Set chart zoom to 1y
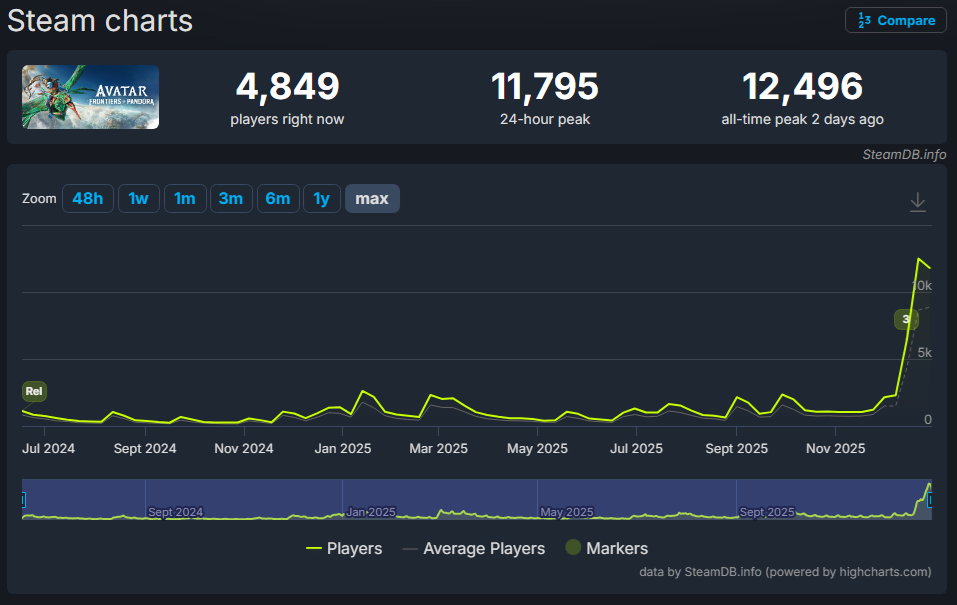 (x=322, y=198)
